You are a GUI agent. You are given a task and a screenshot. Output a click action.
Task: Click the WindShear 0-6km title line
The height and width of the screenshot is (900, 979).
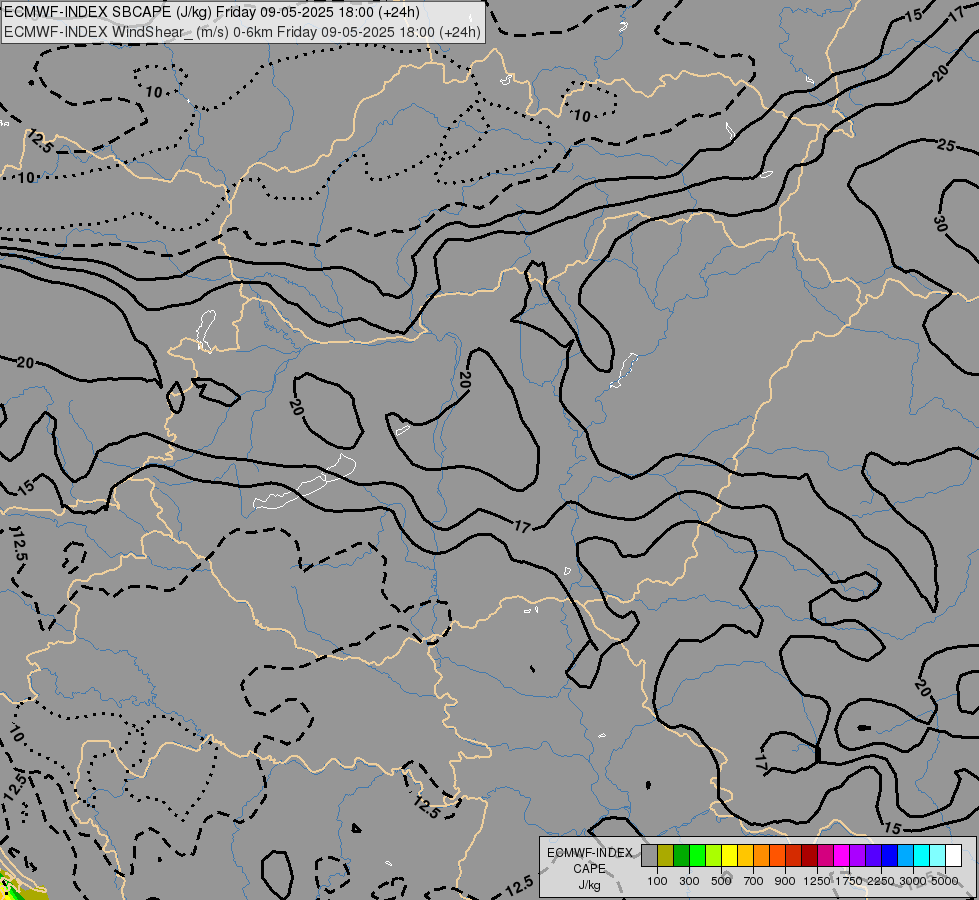242,32
